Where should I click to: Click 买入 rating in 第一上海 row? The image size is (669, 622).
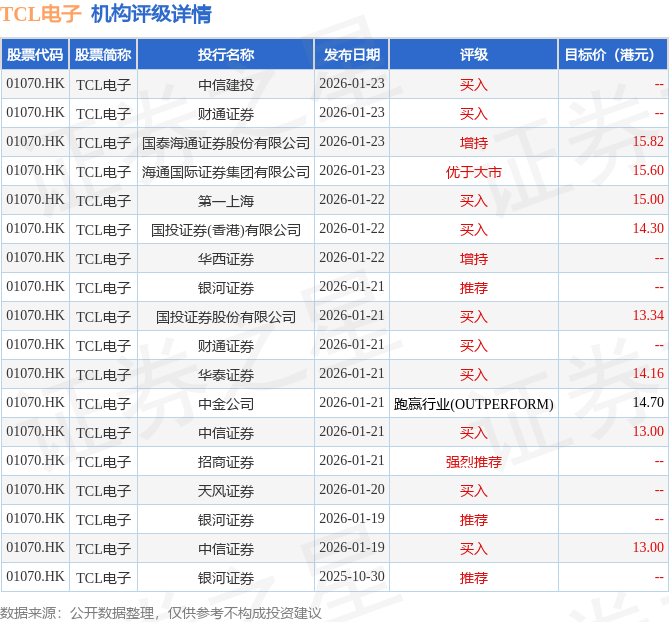(474, 201)
